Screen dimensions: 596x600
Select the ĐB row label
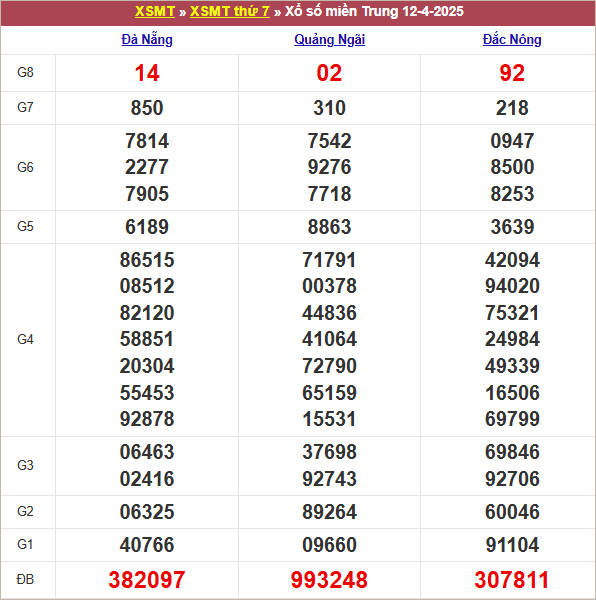click(x=25, y=579)
